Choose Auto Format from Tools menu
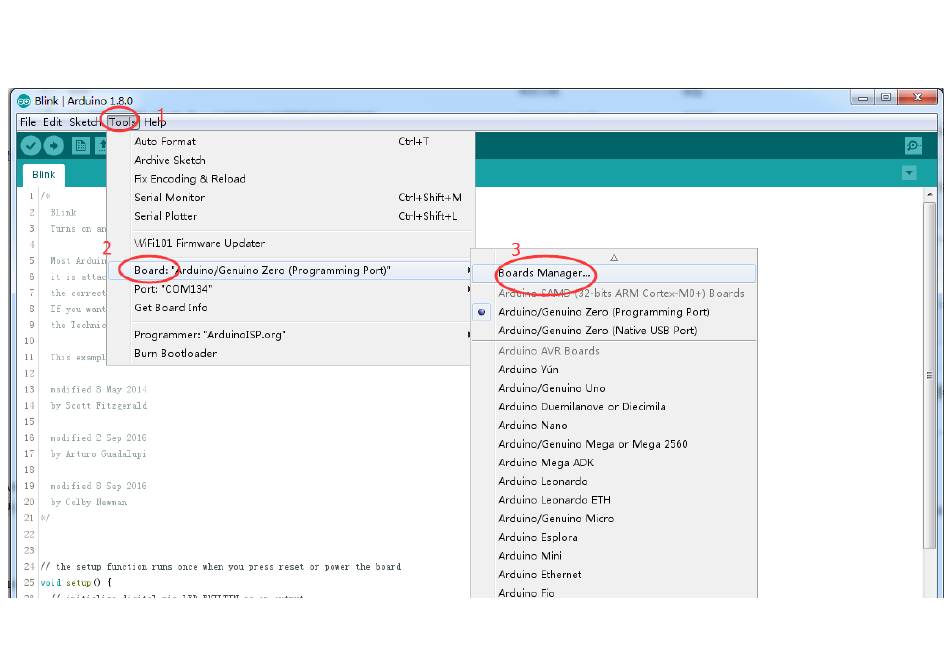The width and height of the screenshot is (950, 648). [x=291, y=141]
